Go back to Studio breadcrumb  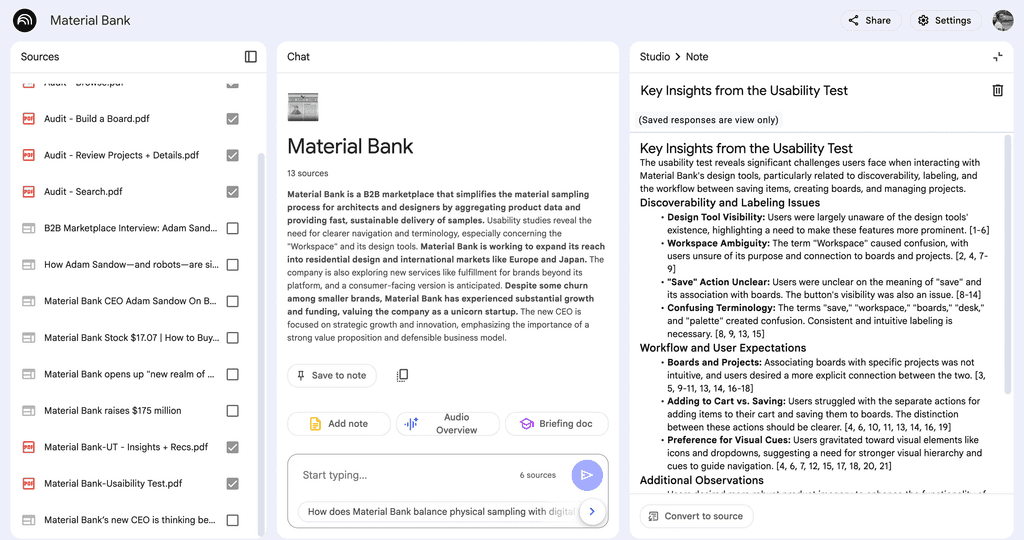655,57
